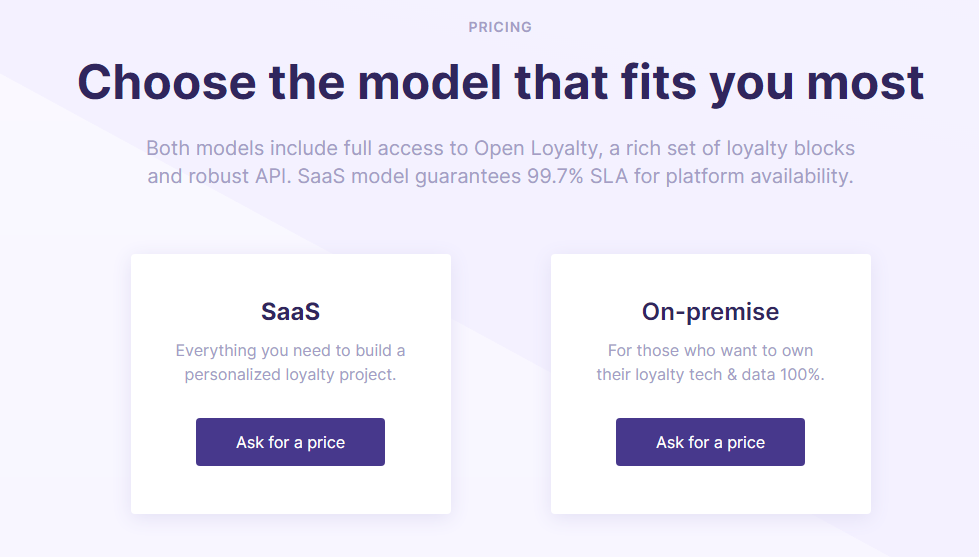Click 'For those who want to own' text
Viewport: 979px width, 557px height.
tap(710, 351)
